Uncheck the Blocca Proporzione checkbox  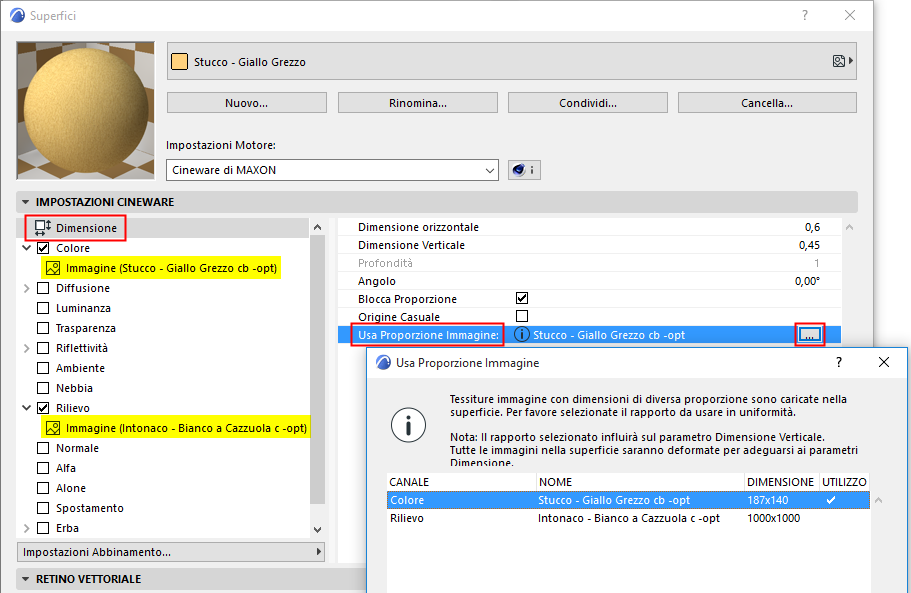522,298
